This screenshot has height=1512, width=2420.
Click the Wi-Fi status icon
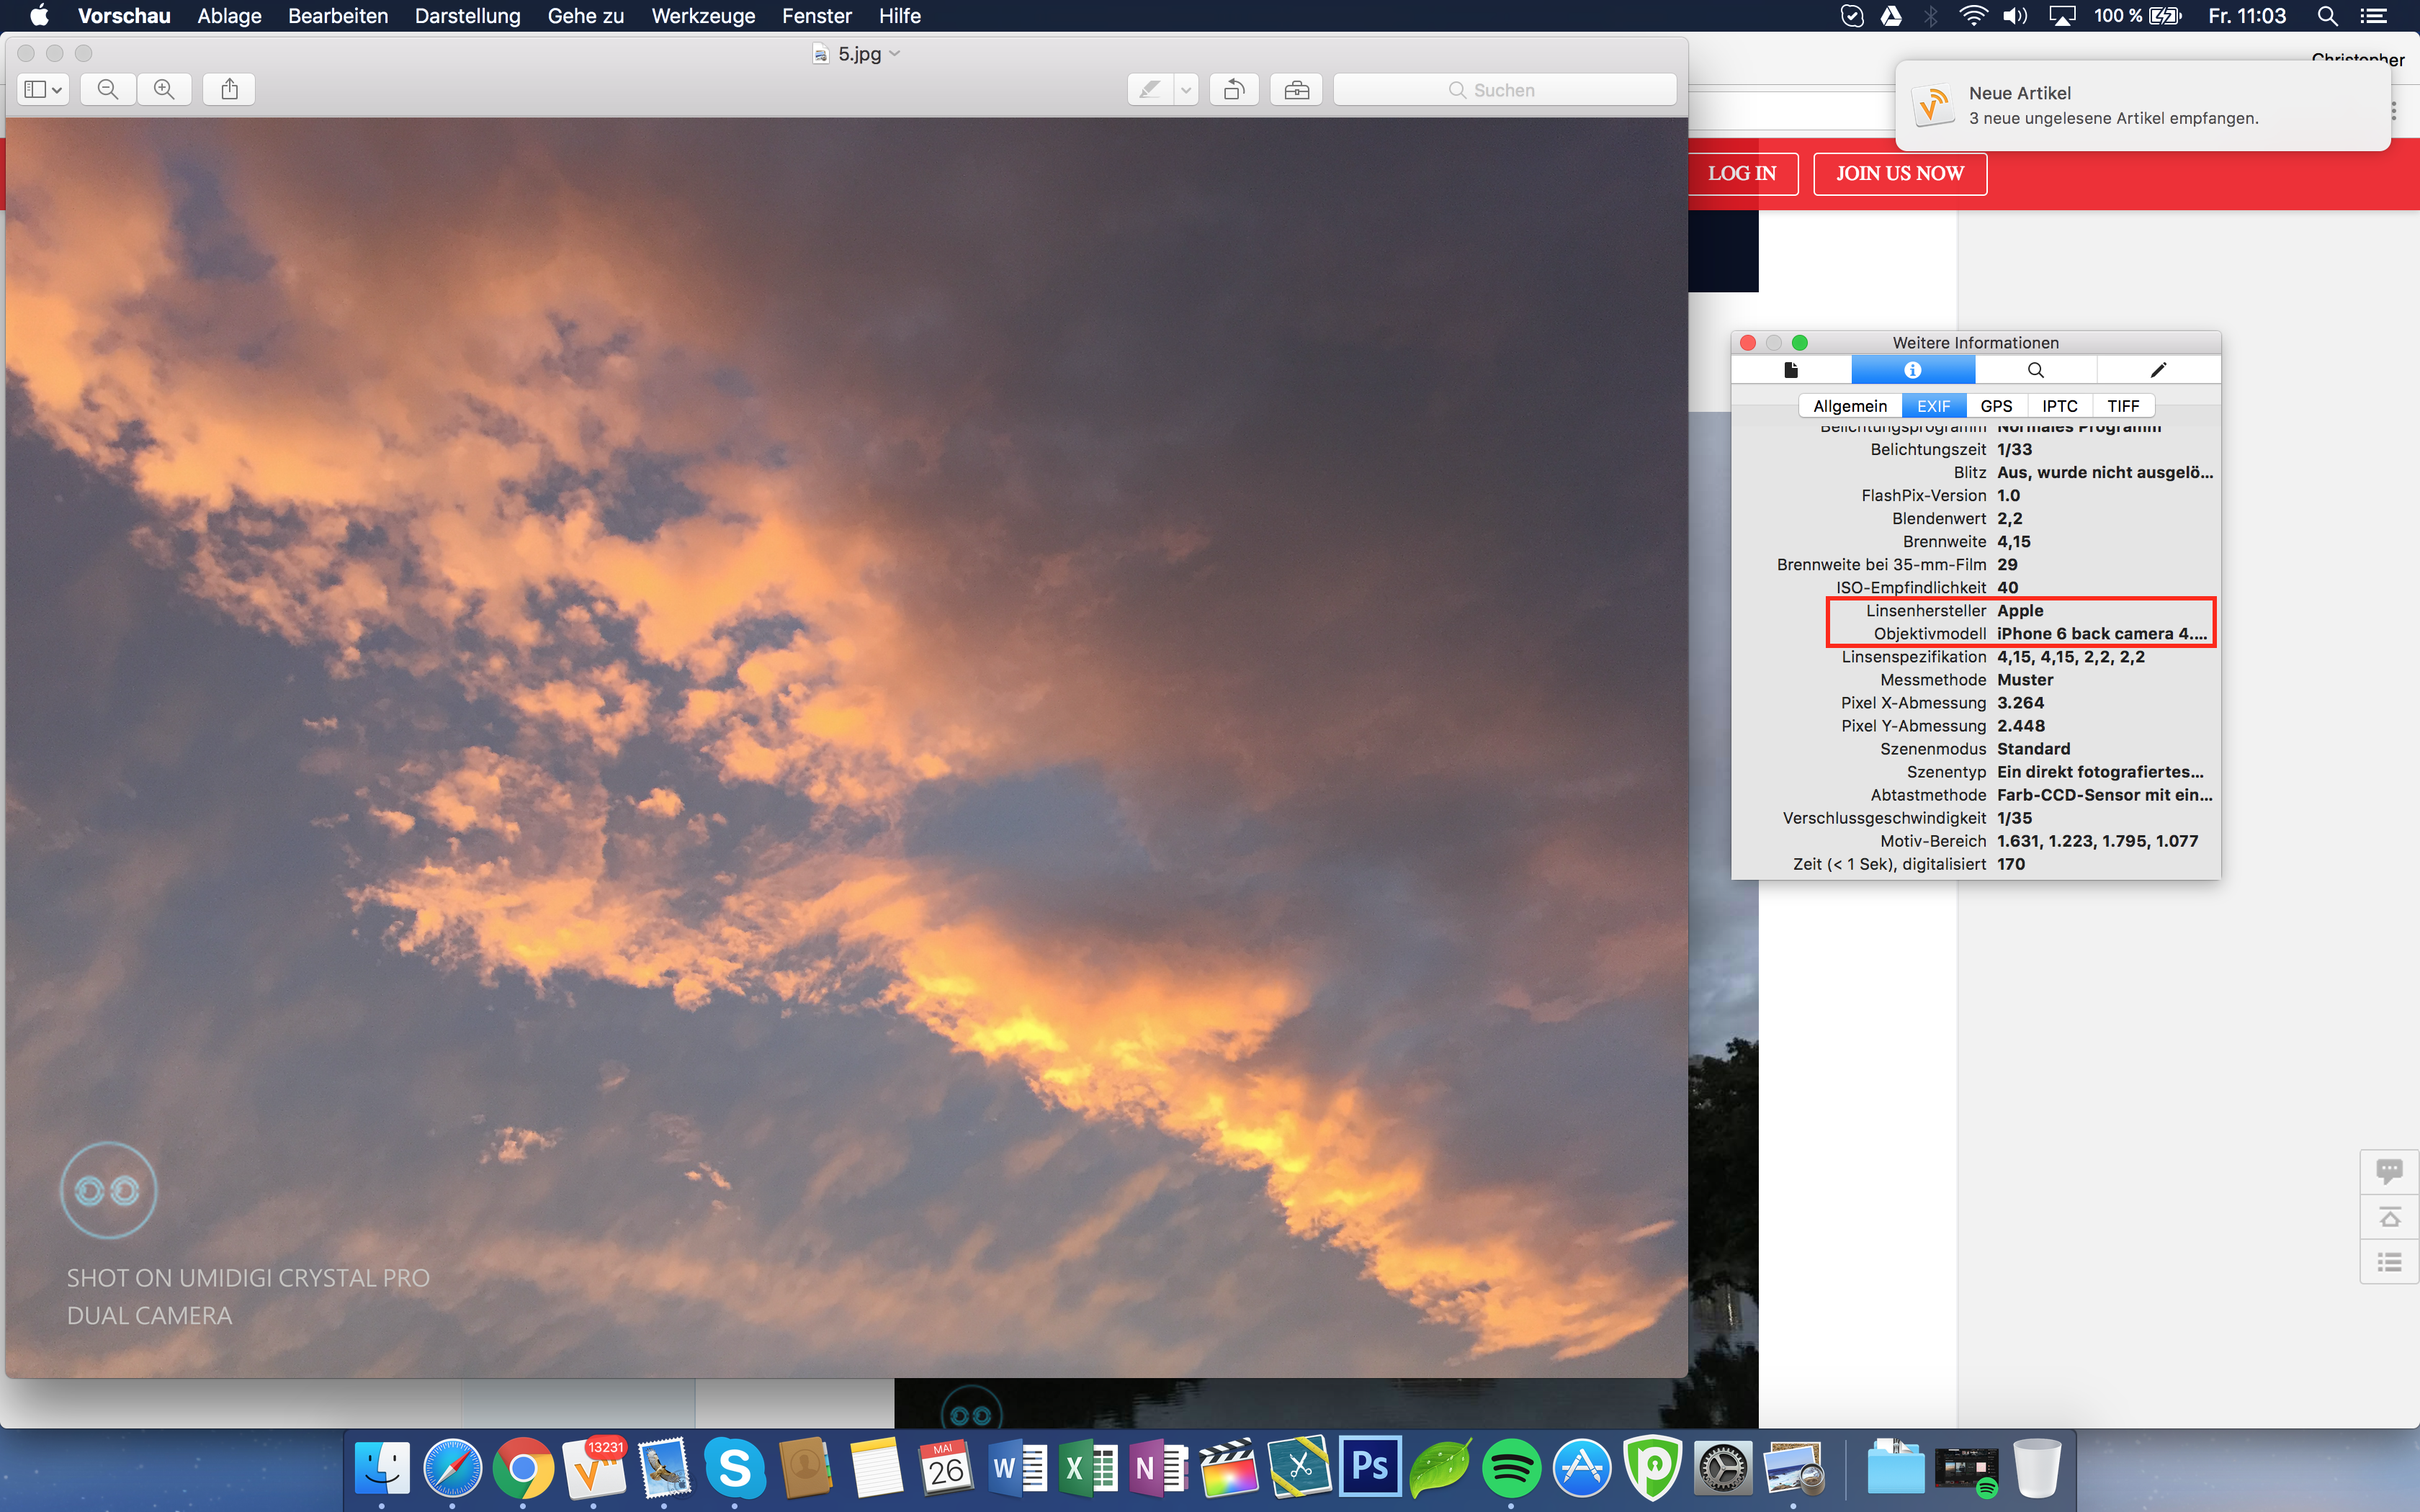(1972, 16)
